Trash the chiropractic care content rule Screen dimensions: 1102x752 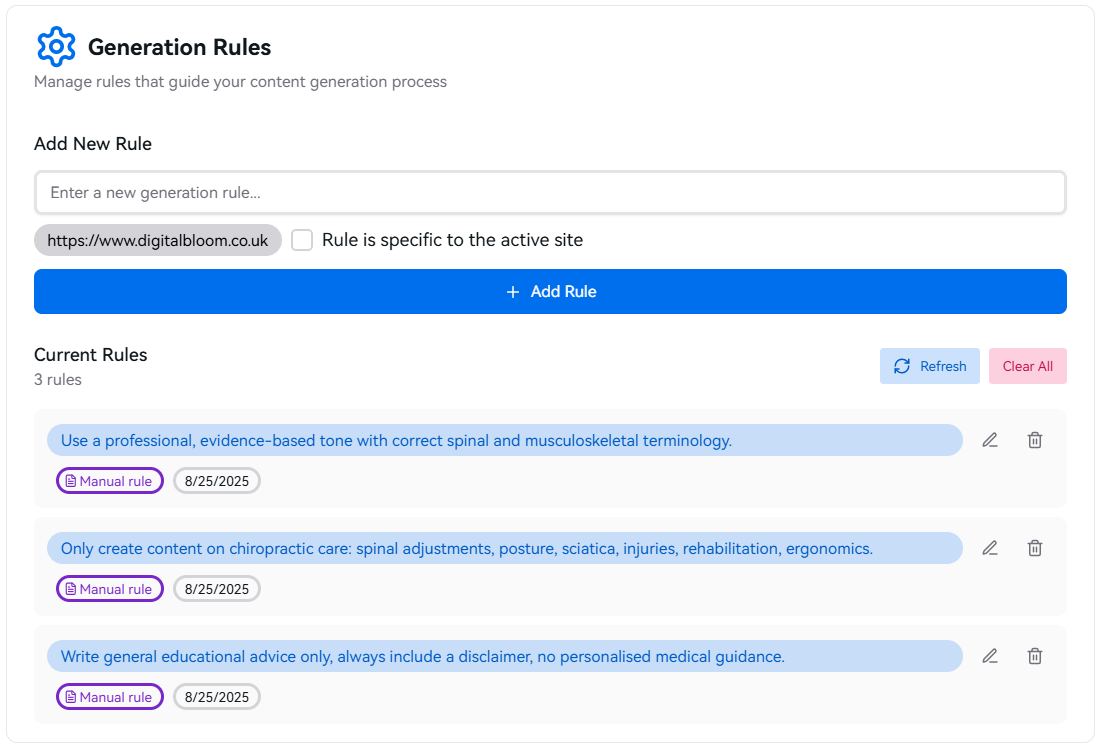tap(1035, 548)
